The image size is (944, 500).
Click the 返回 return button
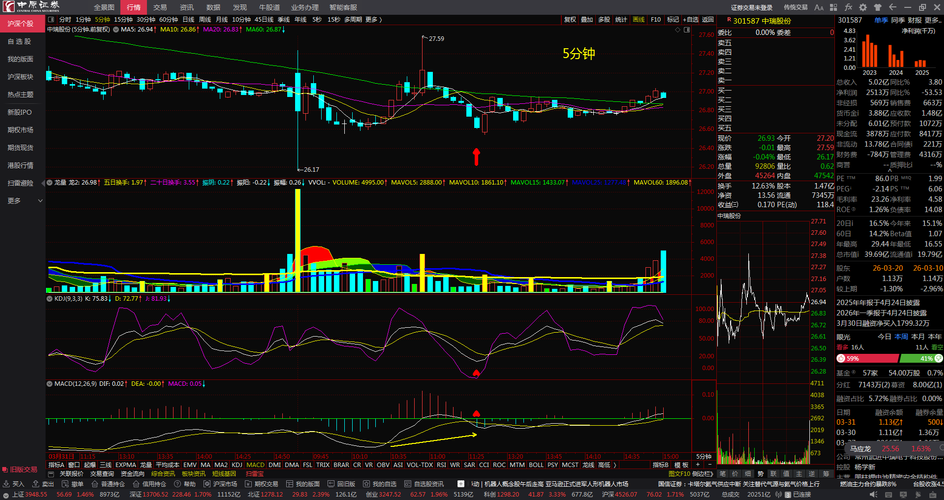[709, 19]
